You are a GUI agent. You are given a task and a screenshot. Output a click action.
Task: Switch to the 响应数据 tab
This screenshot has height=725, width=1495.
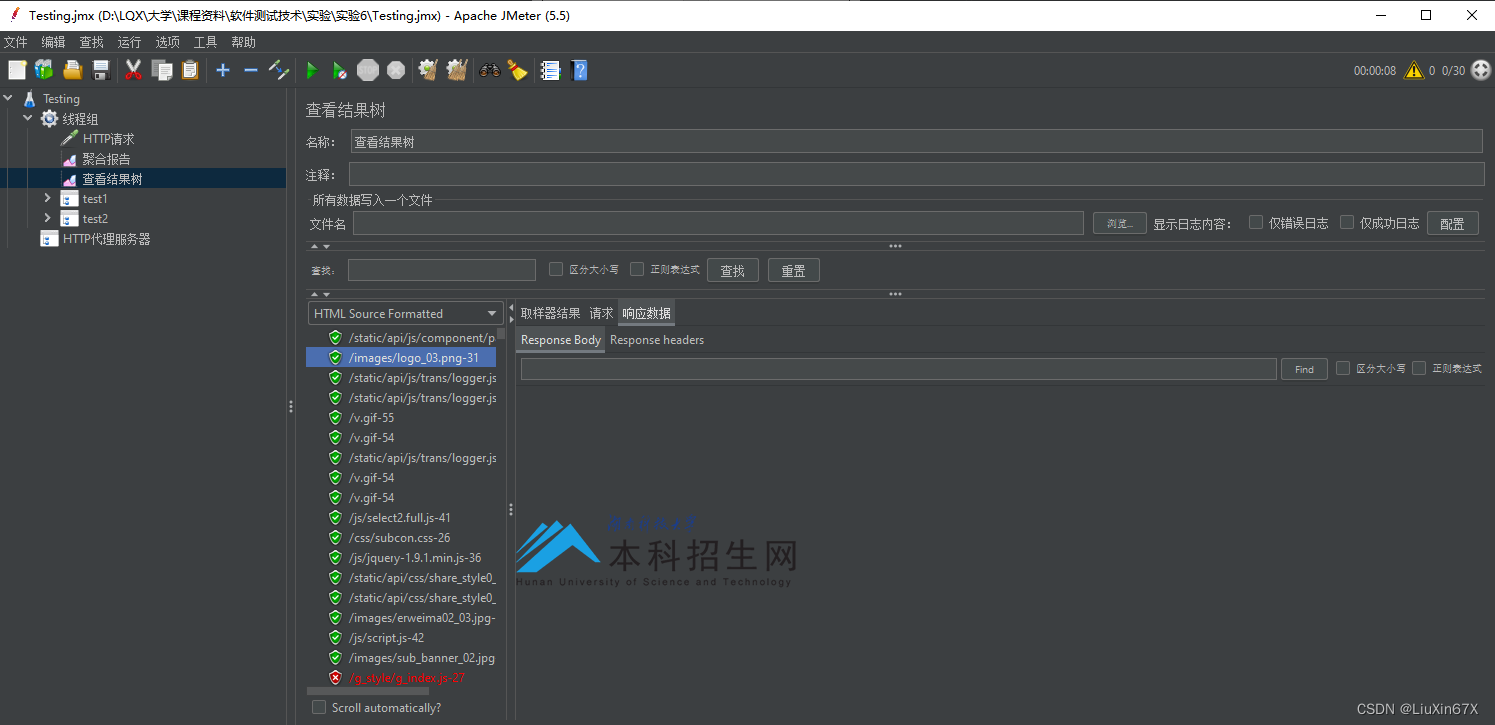(x=646, y=313)
